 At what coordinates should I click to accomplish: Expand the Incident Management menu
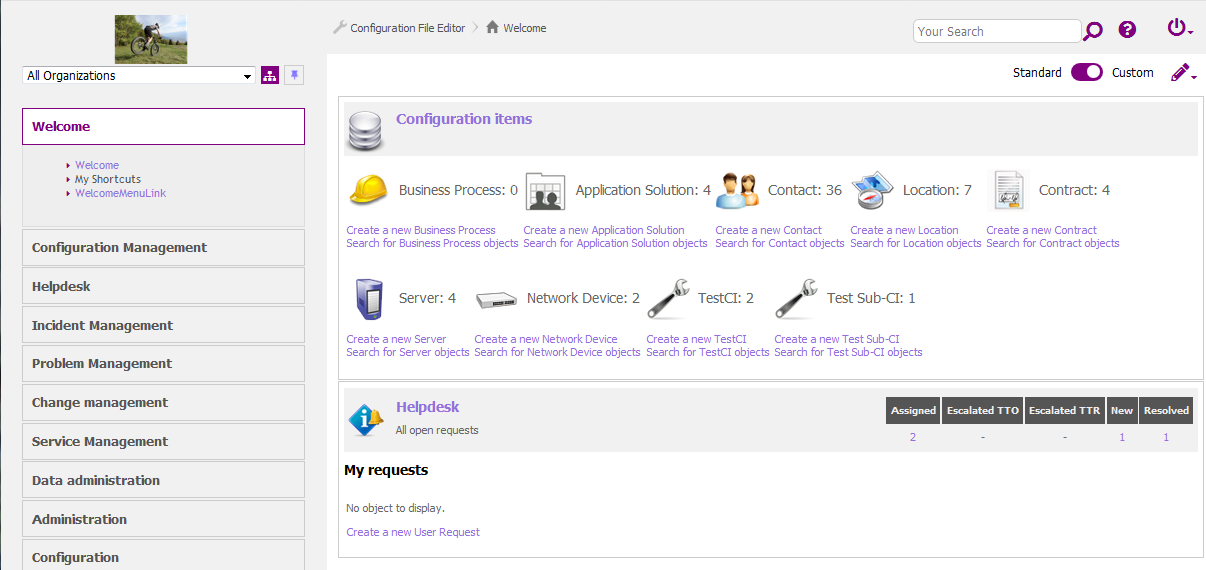(x=163, y=325)
